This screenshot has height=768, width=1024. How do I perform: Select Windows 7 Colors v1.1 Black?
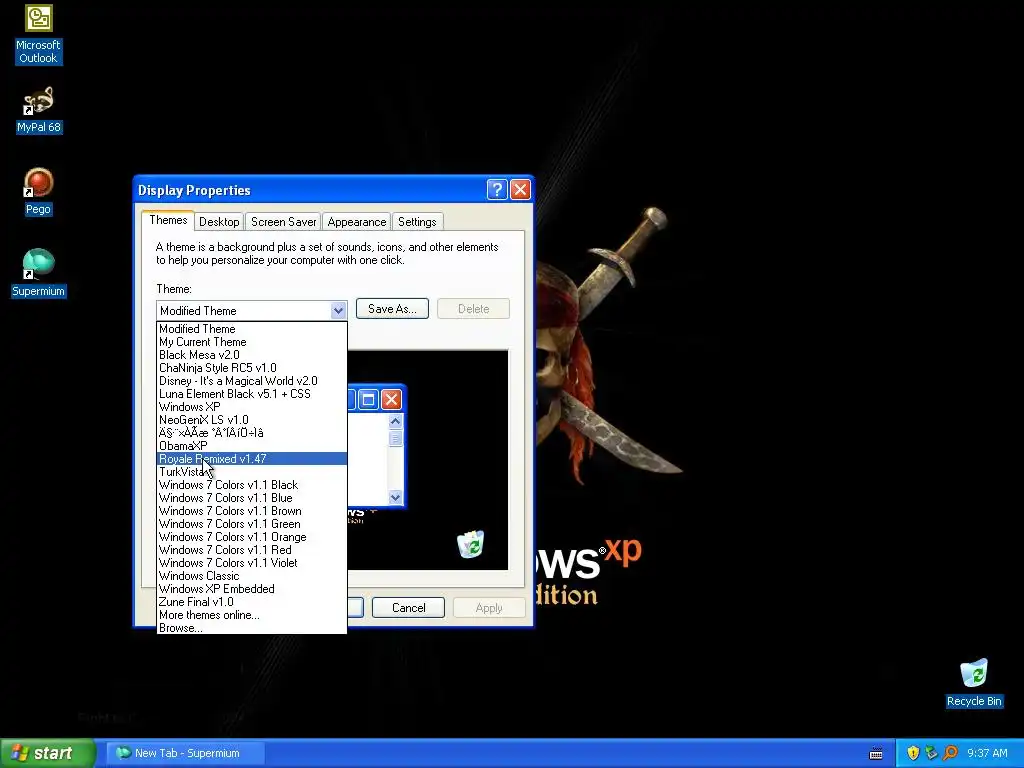pyautogui.click(x=251, y=485)
